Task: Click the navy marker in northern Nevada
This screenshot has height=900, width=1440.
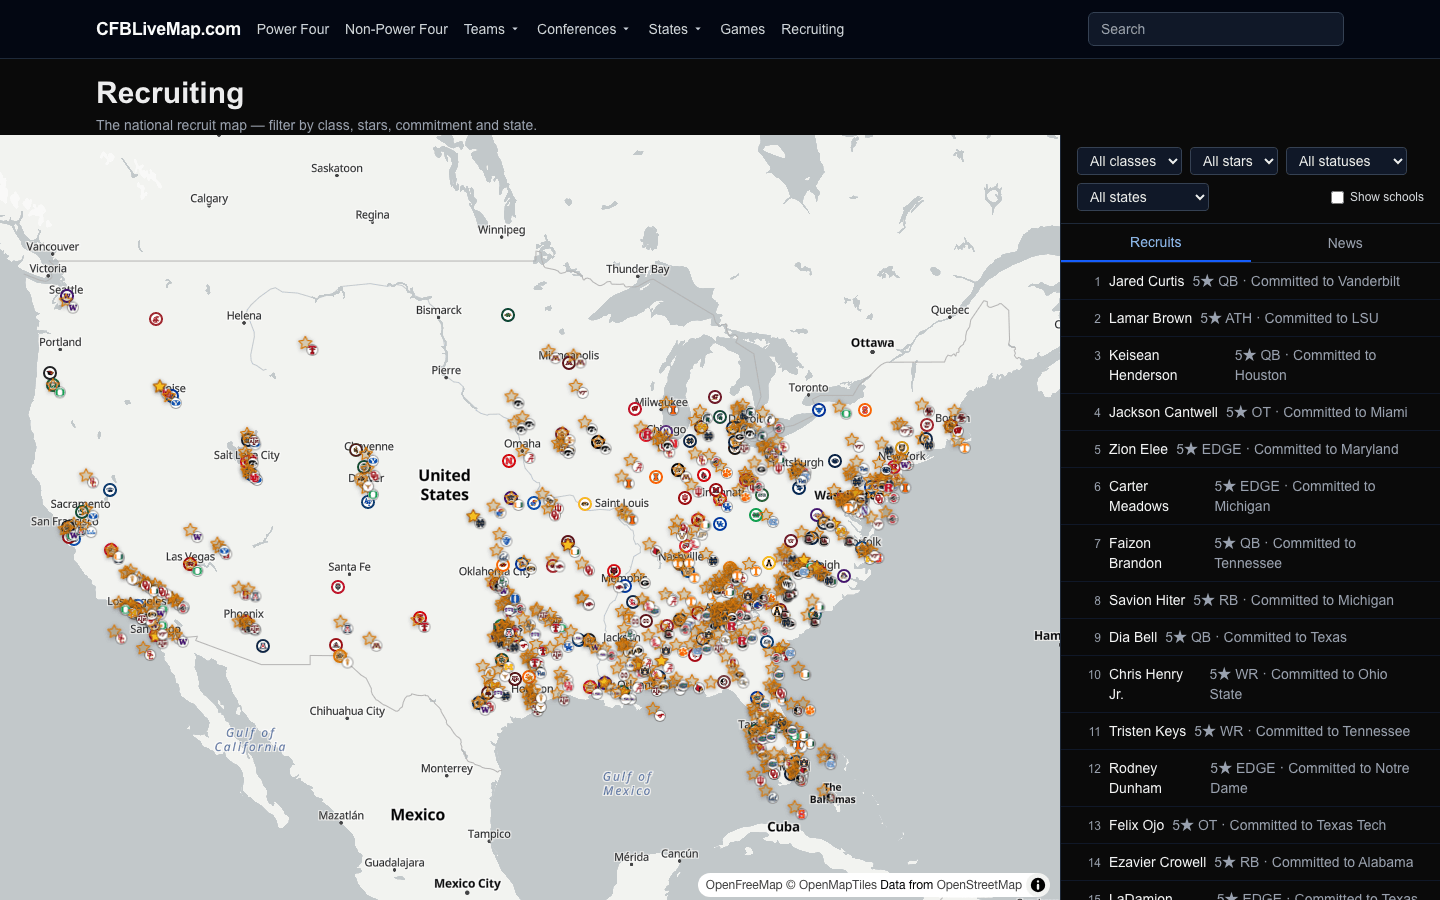Action: (110, 490)
